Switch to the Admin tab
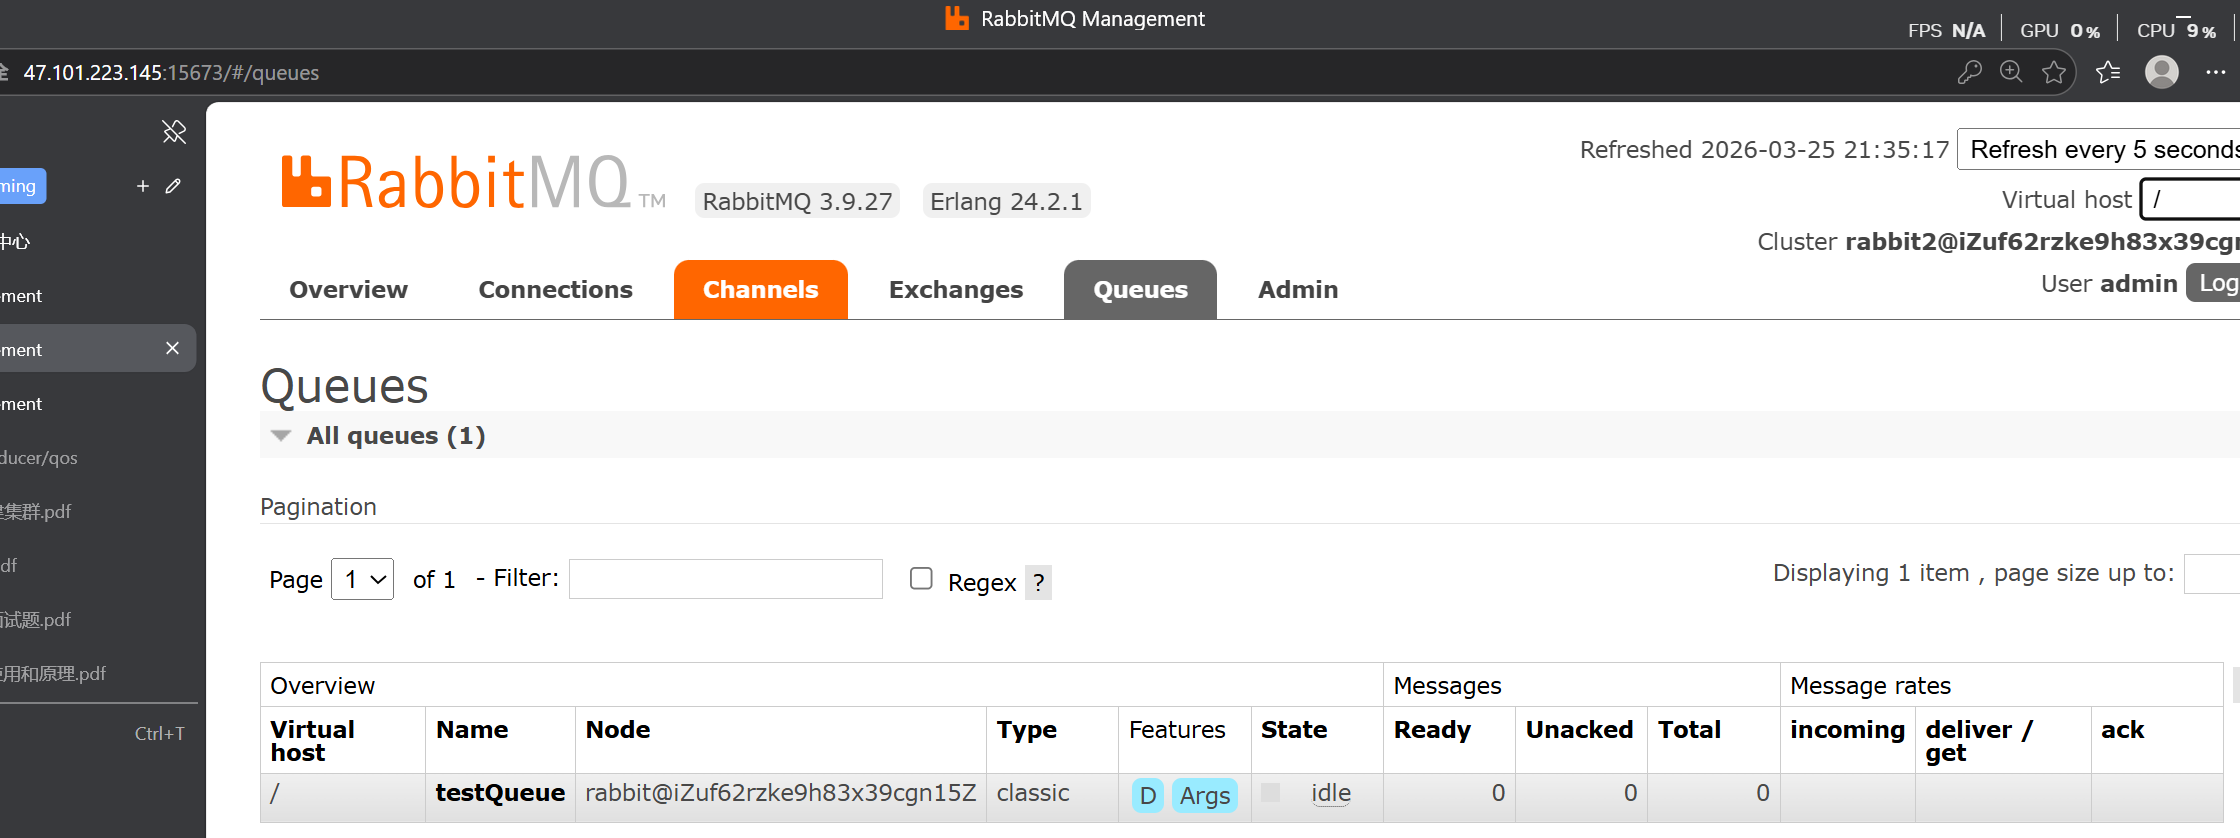Viewport: 2240px width, 838px height. (x=1298, y=290)
